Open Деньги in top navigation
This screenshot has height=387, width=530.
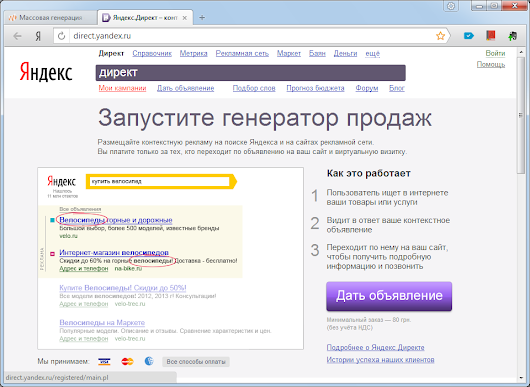pos(345,53)
